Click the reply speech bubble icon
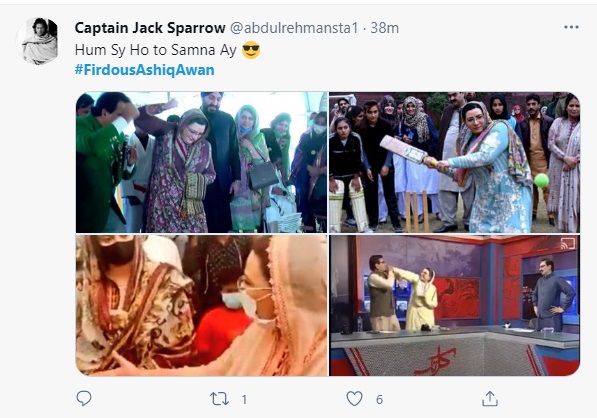Viewport: 597px width, 418px height. tap(84, 399)
